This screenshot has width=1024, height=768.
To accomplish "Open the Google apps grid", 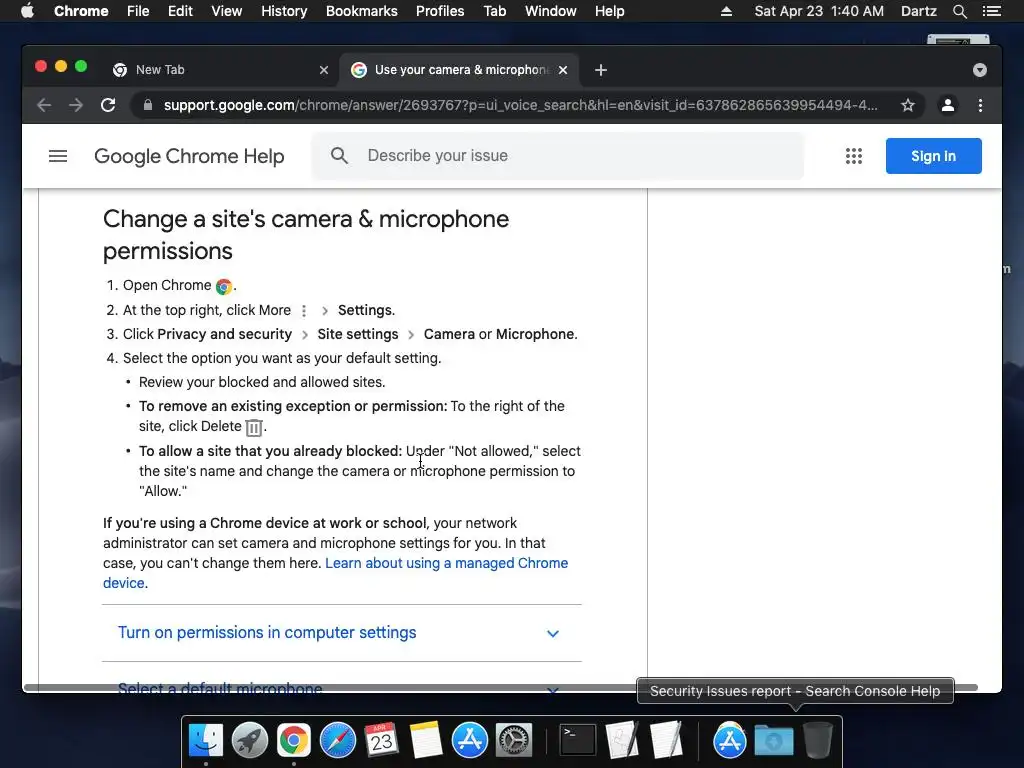I will 854,156.
